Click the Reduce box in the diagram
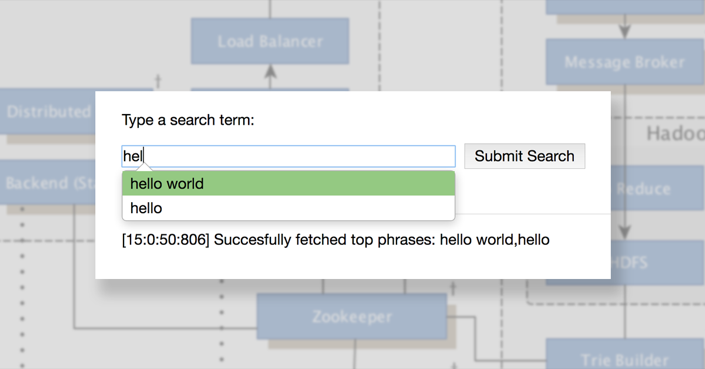The height and width of the screenshot is (369, 705). click(657, 188)
